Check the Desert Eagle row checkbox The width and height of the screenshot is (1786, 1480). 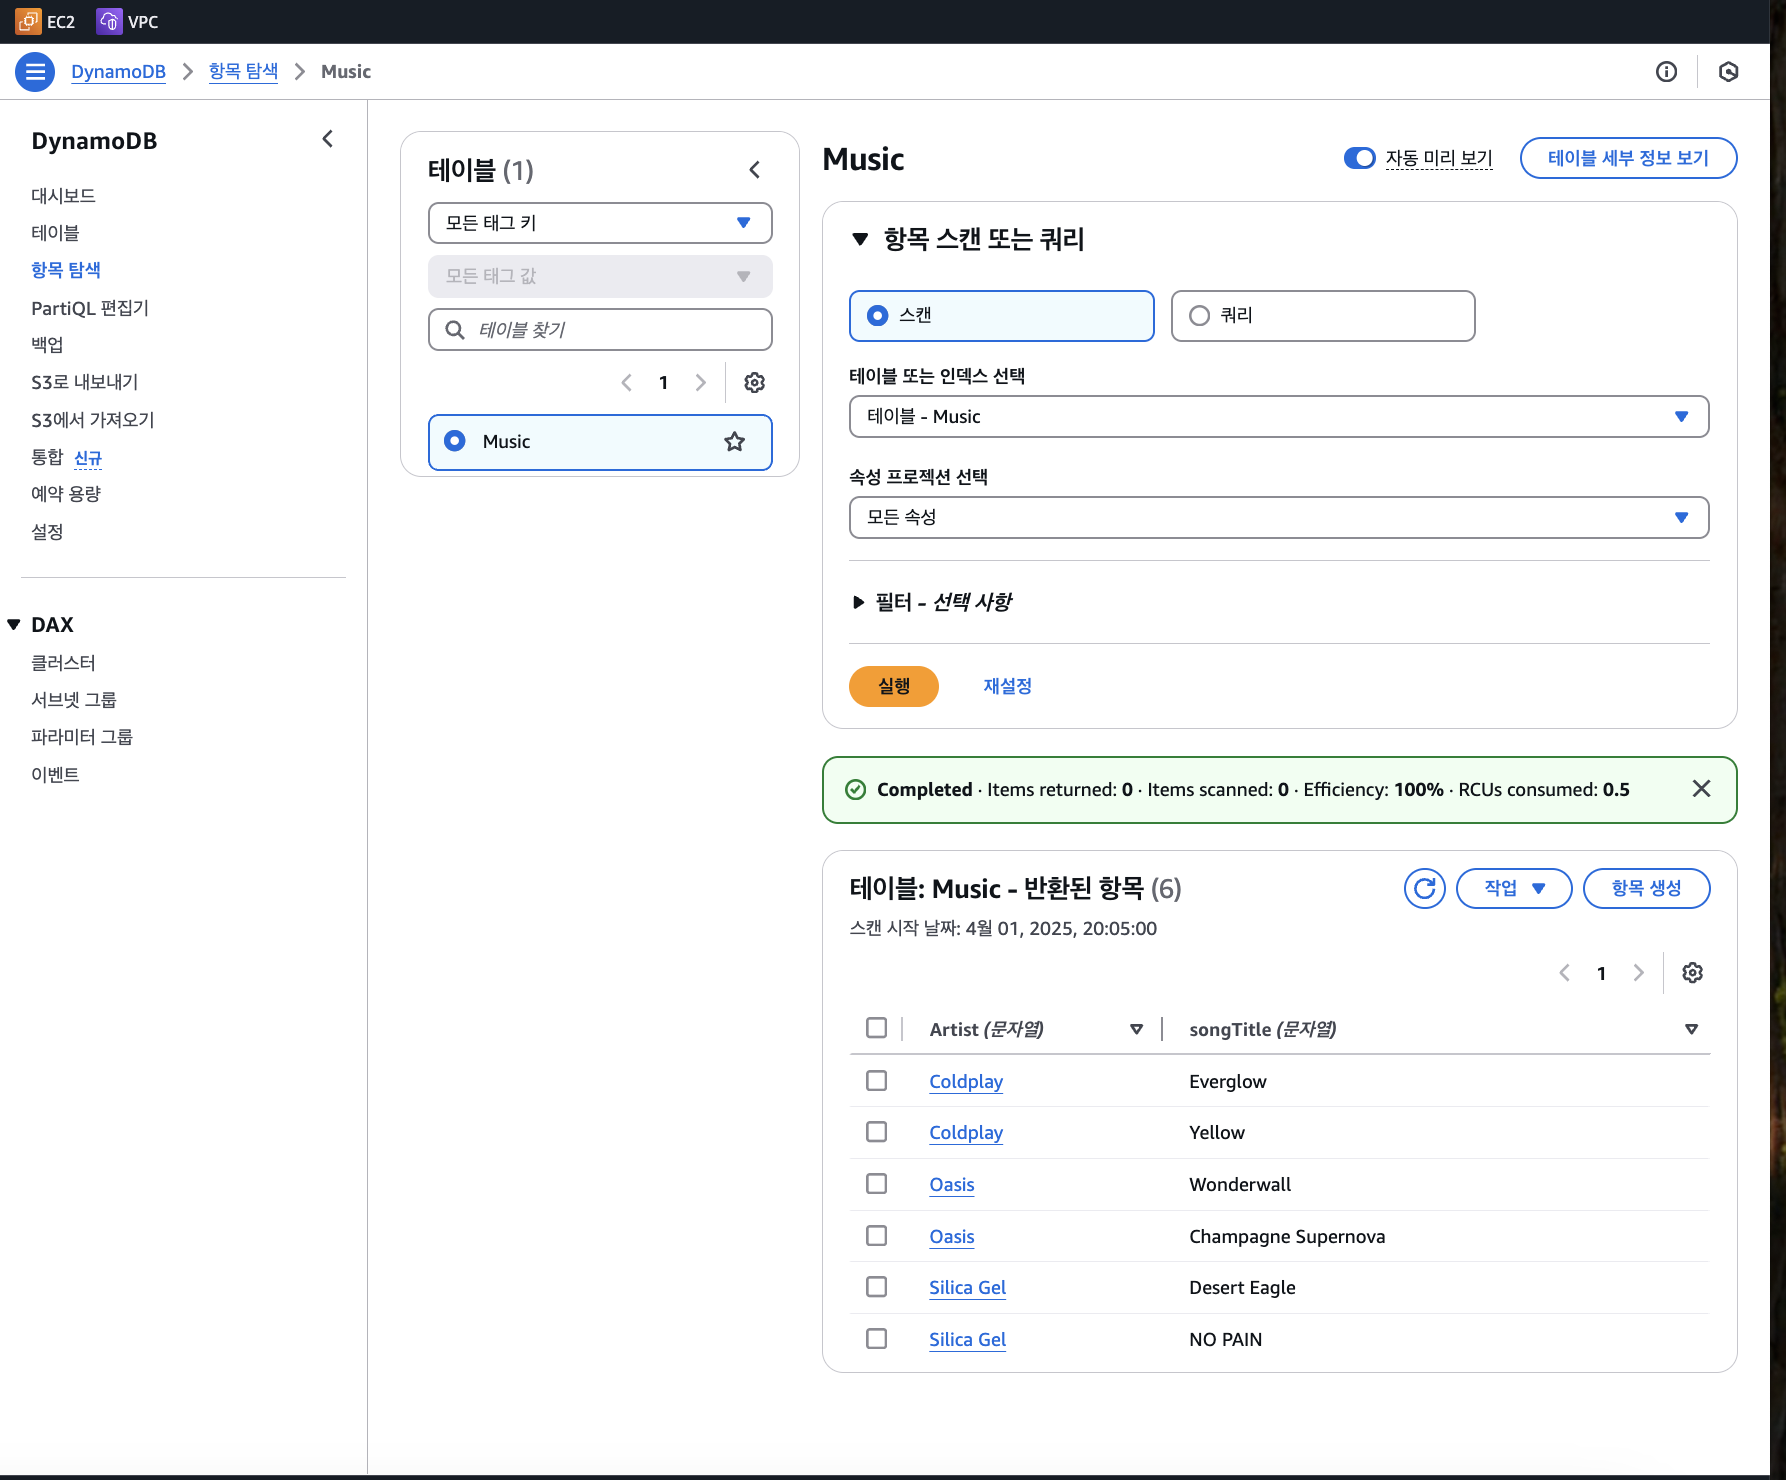pos(877,1287)
